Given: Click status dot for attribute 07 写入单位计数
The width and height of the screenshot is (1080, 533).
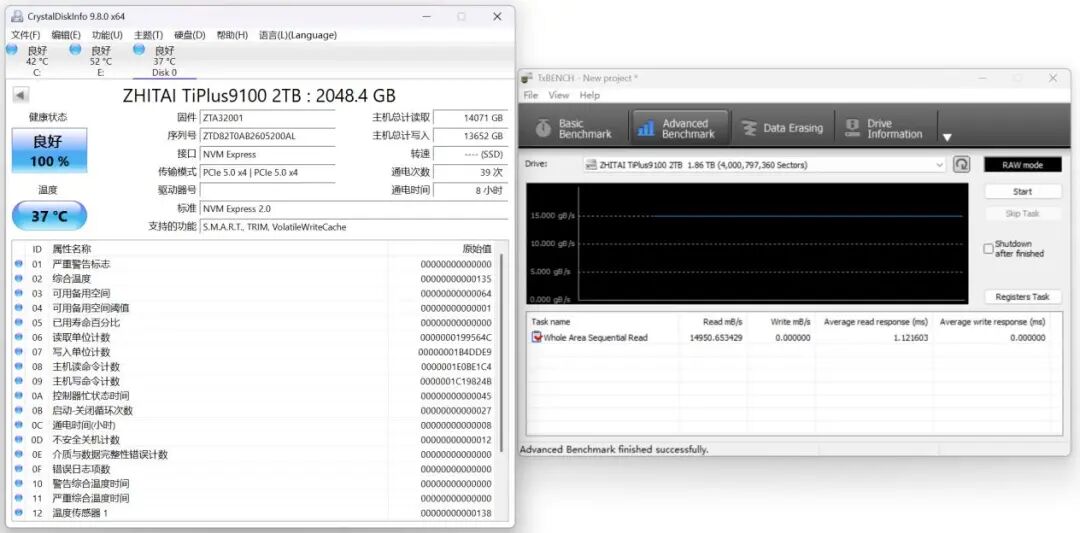Looking at the screenshot, I should tap(19, 351).
